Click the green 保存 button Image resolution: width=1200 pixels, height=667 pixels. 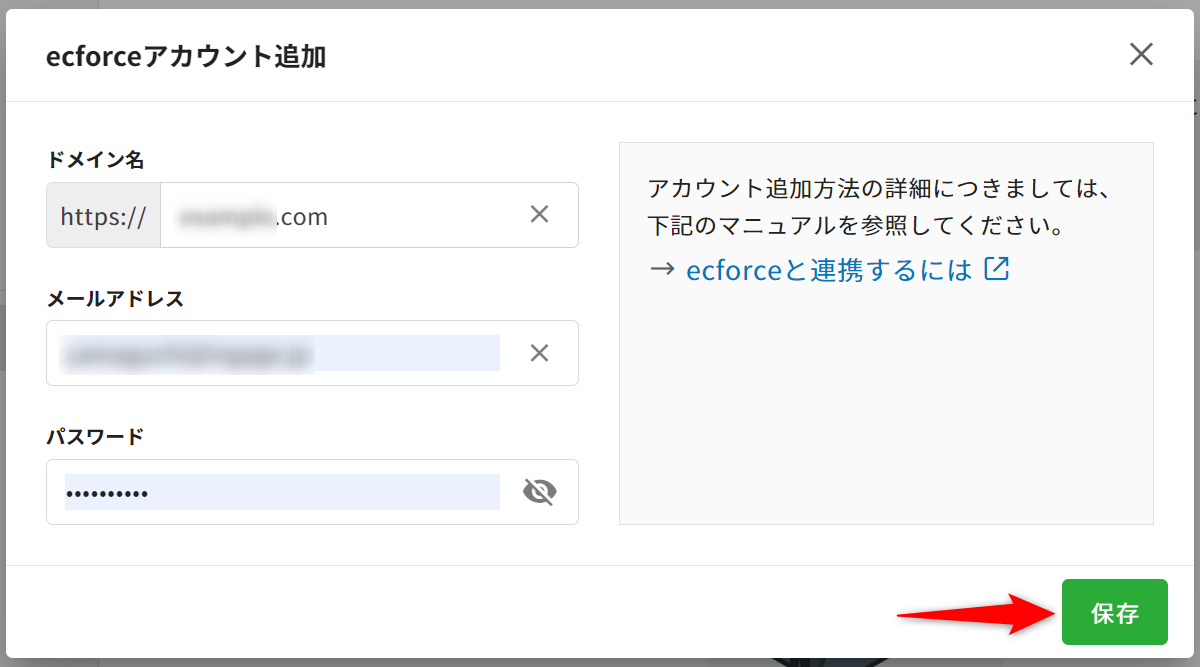tap(1114, 612)
